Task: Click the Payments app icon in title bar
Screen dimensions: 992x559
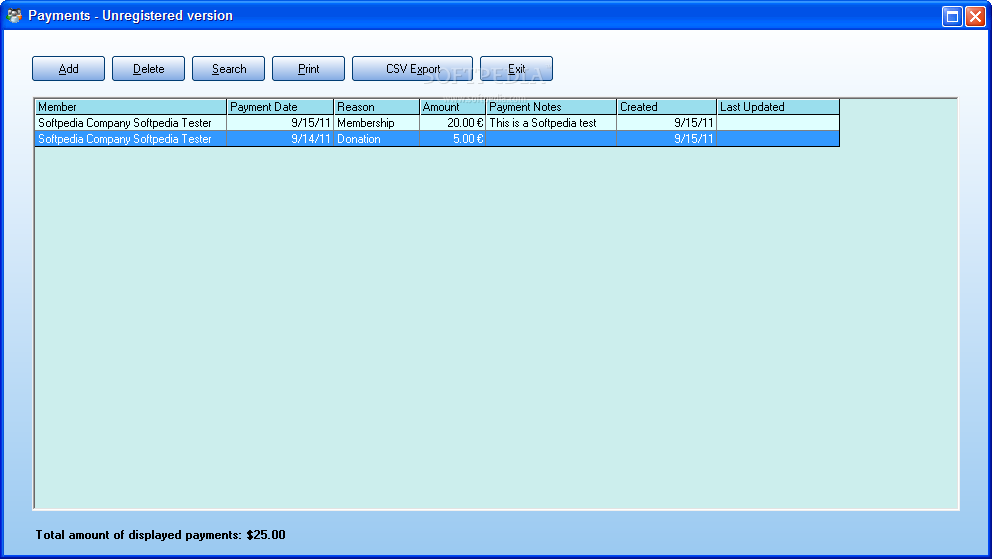Action: 14,16
